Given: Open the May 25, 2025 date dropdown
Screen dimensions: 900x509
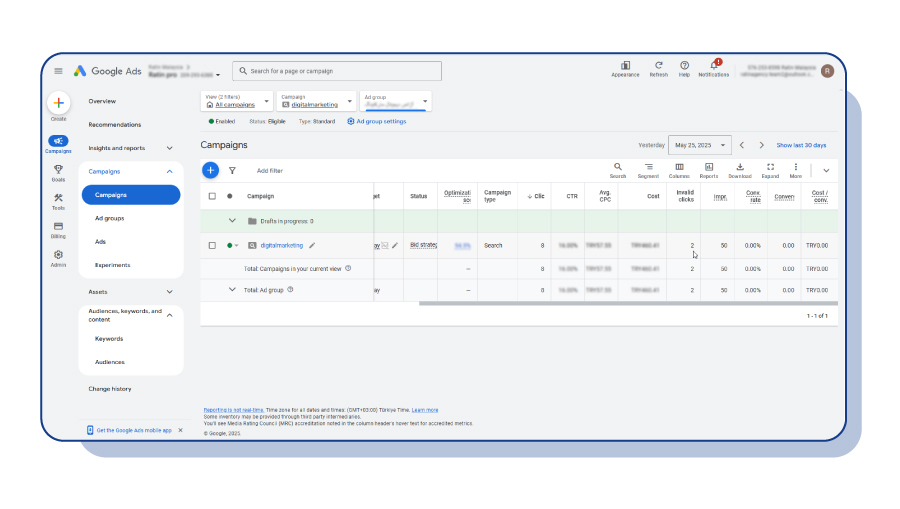Looking at the screenshot, I should coord(700,145).
